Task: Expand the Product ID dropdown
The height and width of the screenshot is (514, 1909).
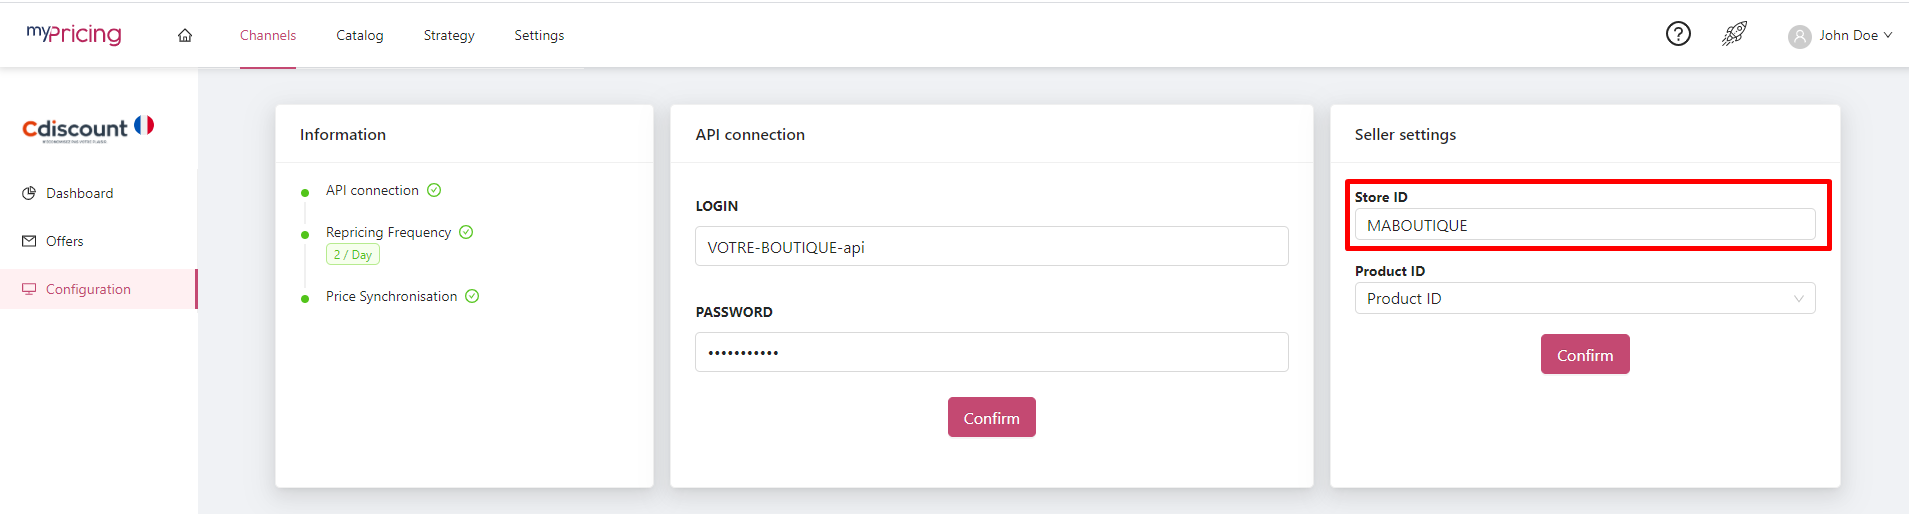Action: coord(1585,298)
